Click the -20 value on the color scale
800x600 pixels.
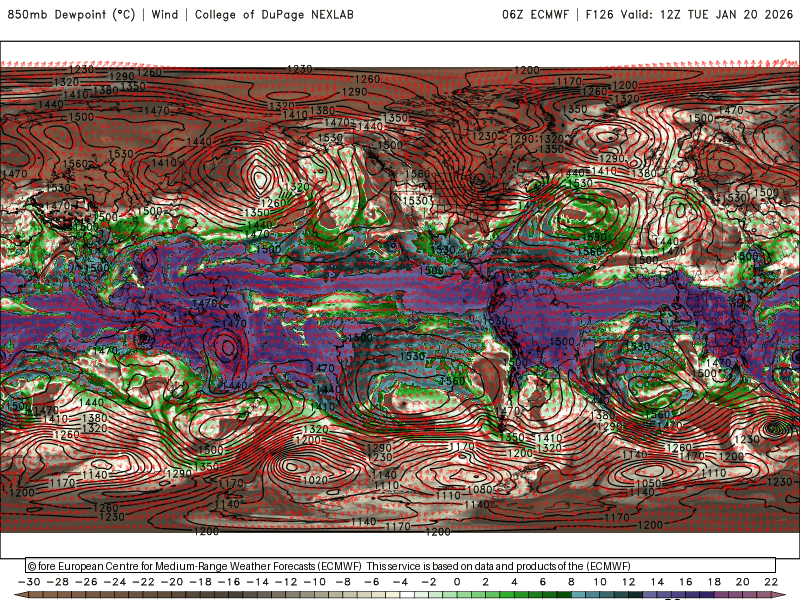172,582
